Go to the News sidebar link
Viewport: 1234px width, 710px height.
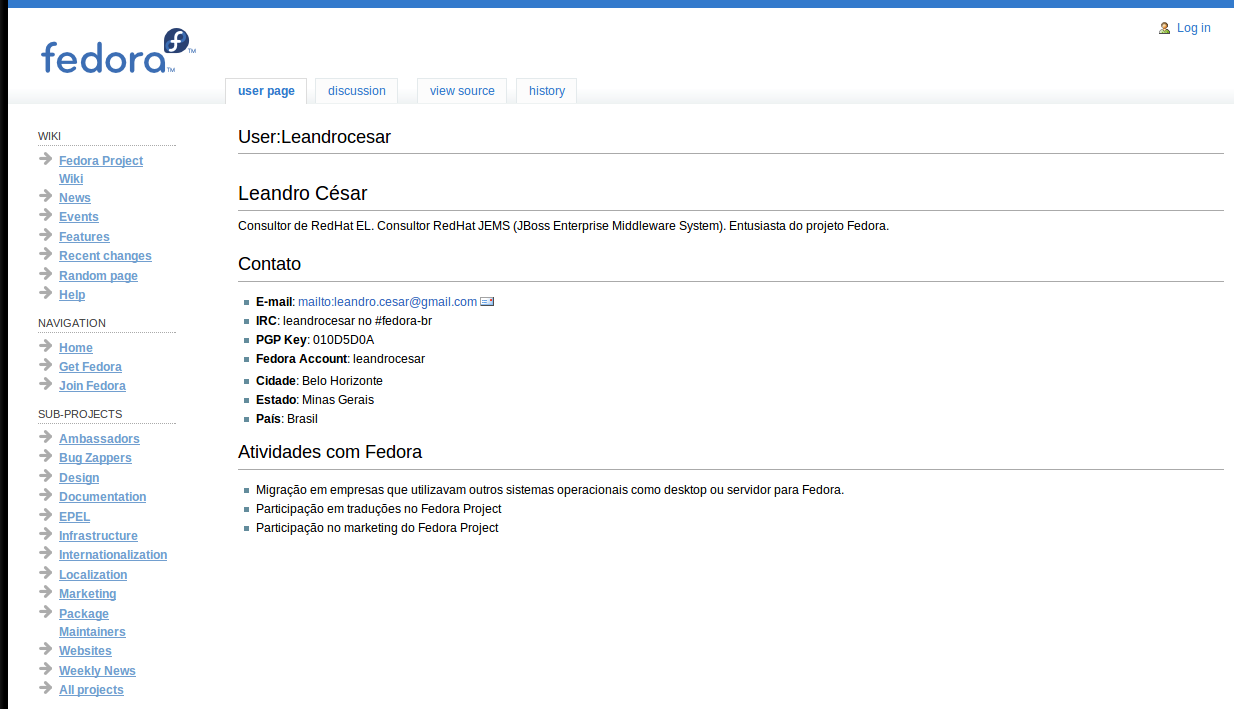tap(75, 198)
